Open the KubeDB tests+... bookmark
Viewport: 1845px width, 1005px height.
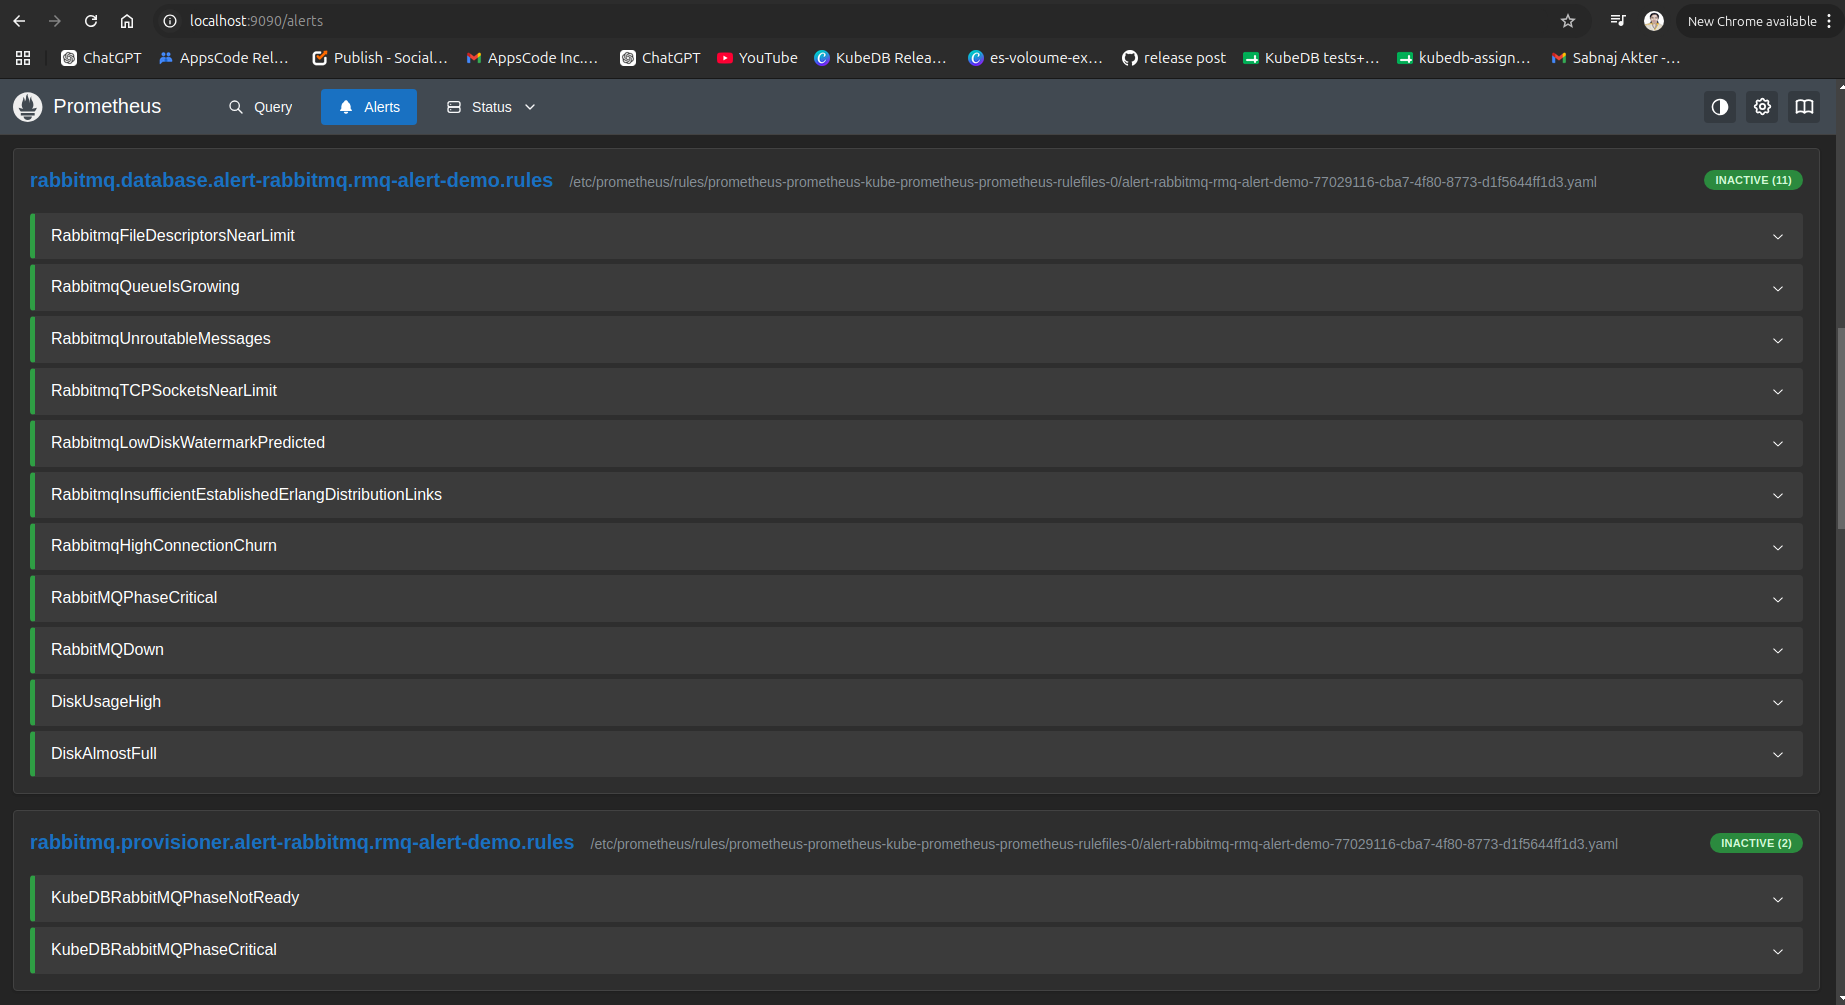1311,58
